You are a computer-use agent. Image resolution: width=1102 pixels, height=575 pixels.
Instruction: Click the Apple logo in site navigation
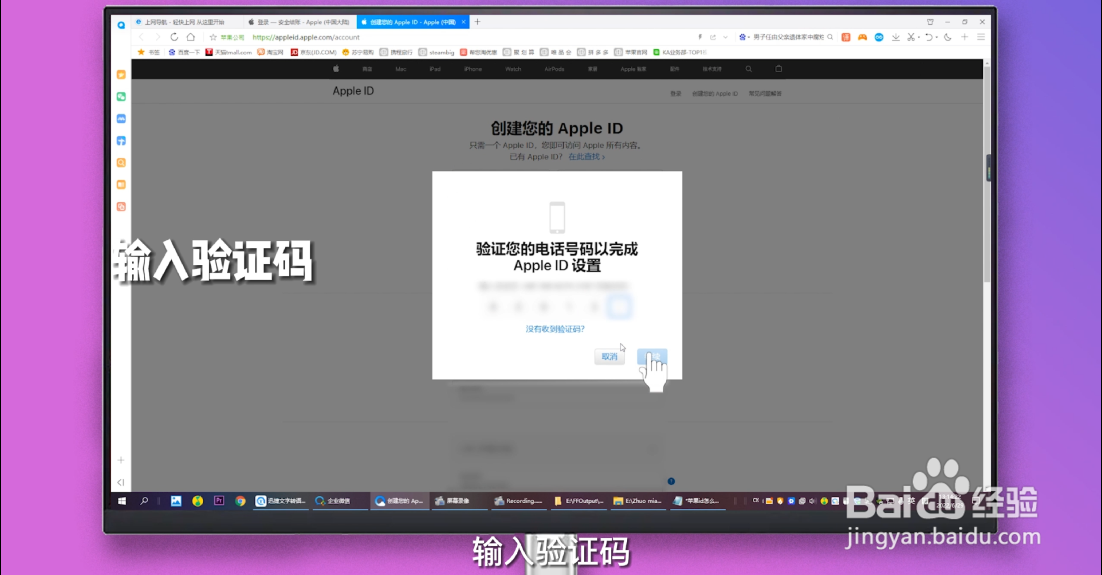[336, 69]
